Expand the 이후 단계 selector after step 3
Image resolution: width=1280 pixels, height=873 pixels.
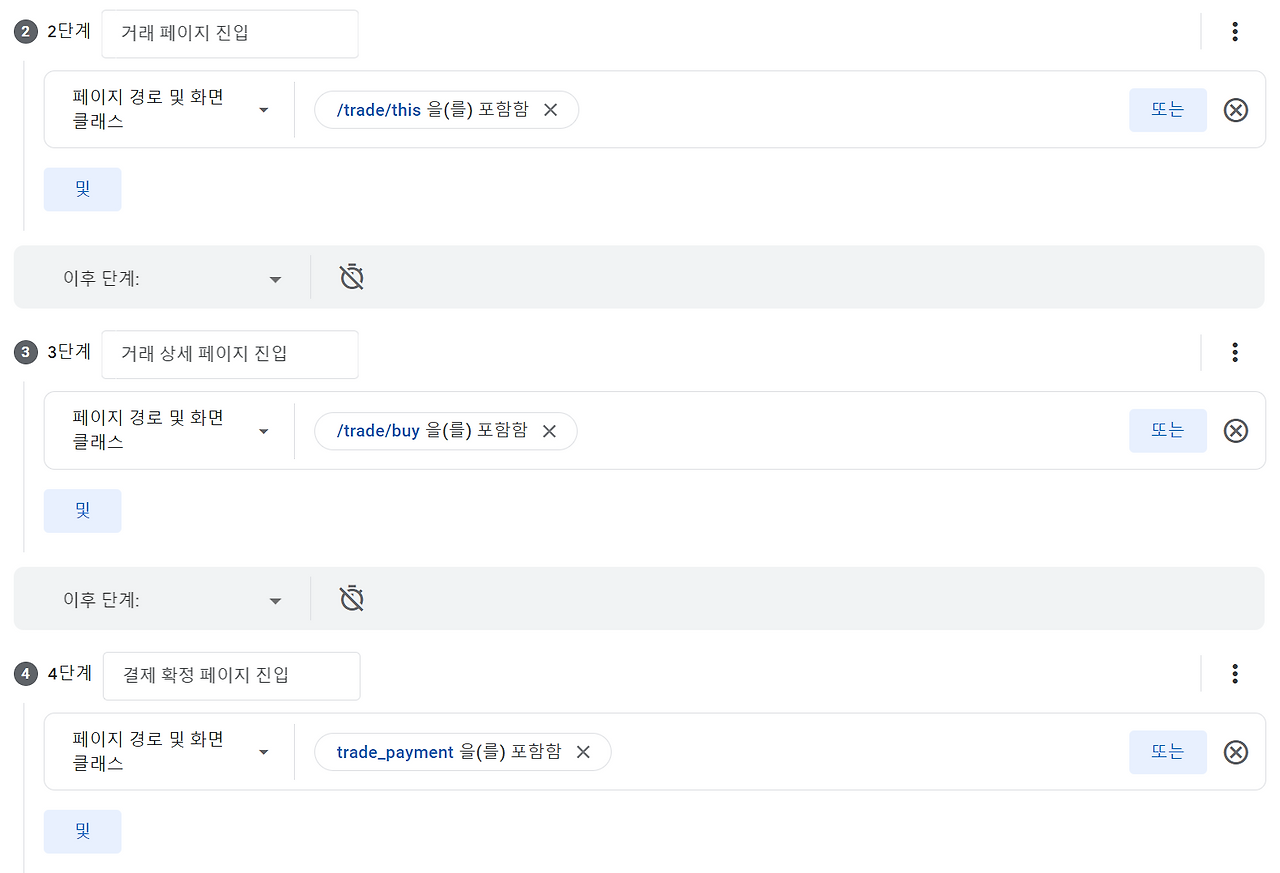coord(275,600)
